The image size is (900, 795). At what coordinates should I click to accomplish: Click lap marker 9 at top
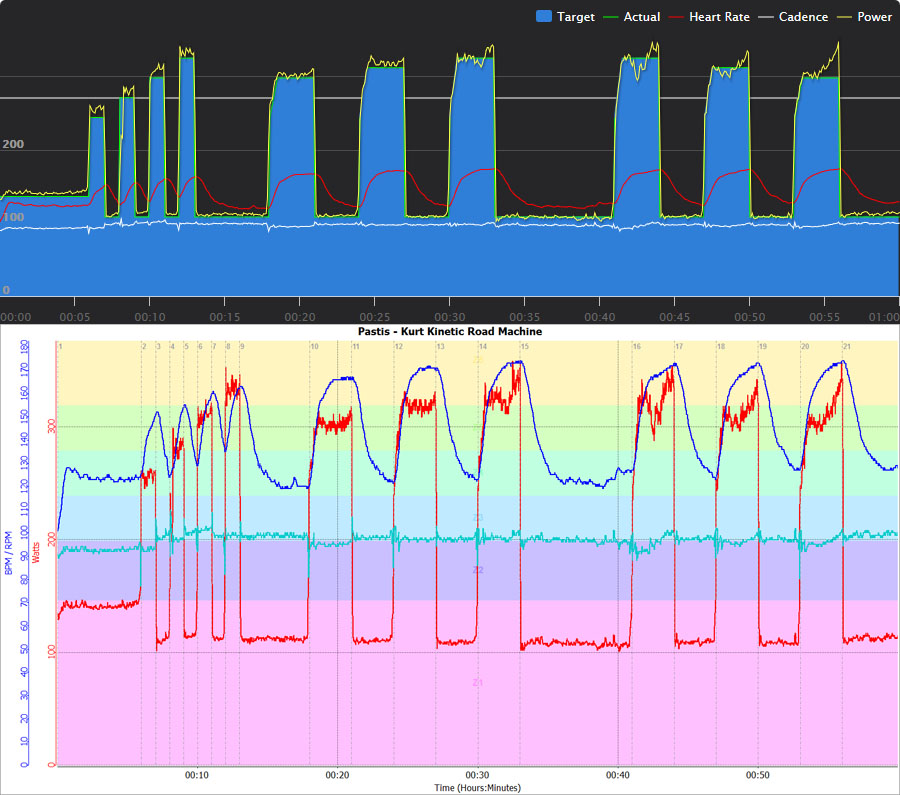coord(242,347)
